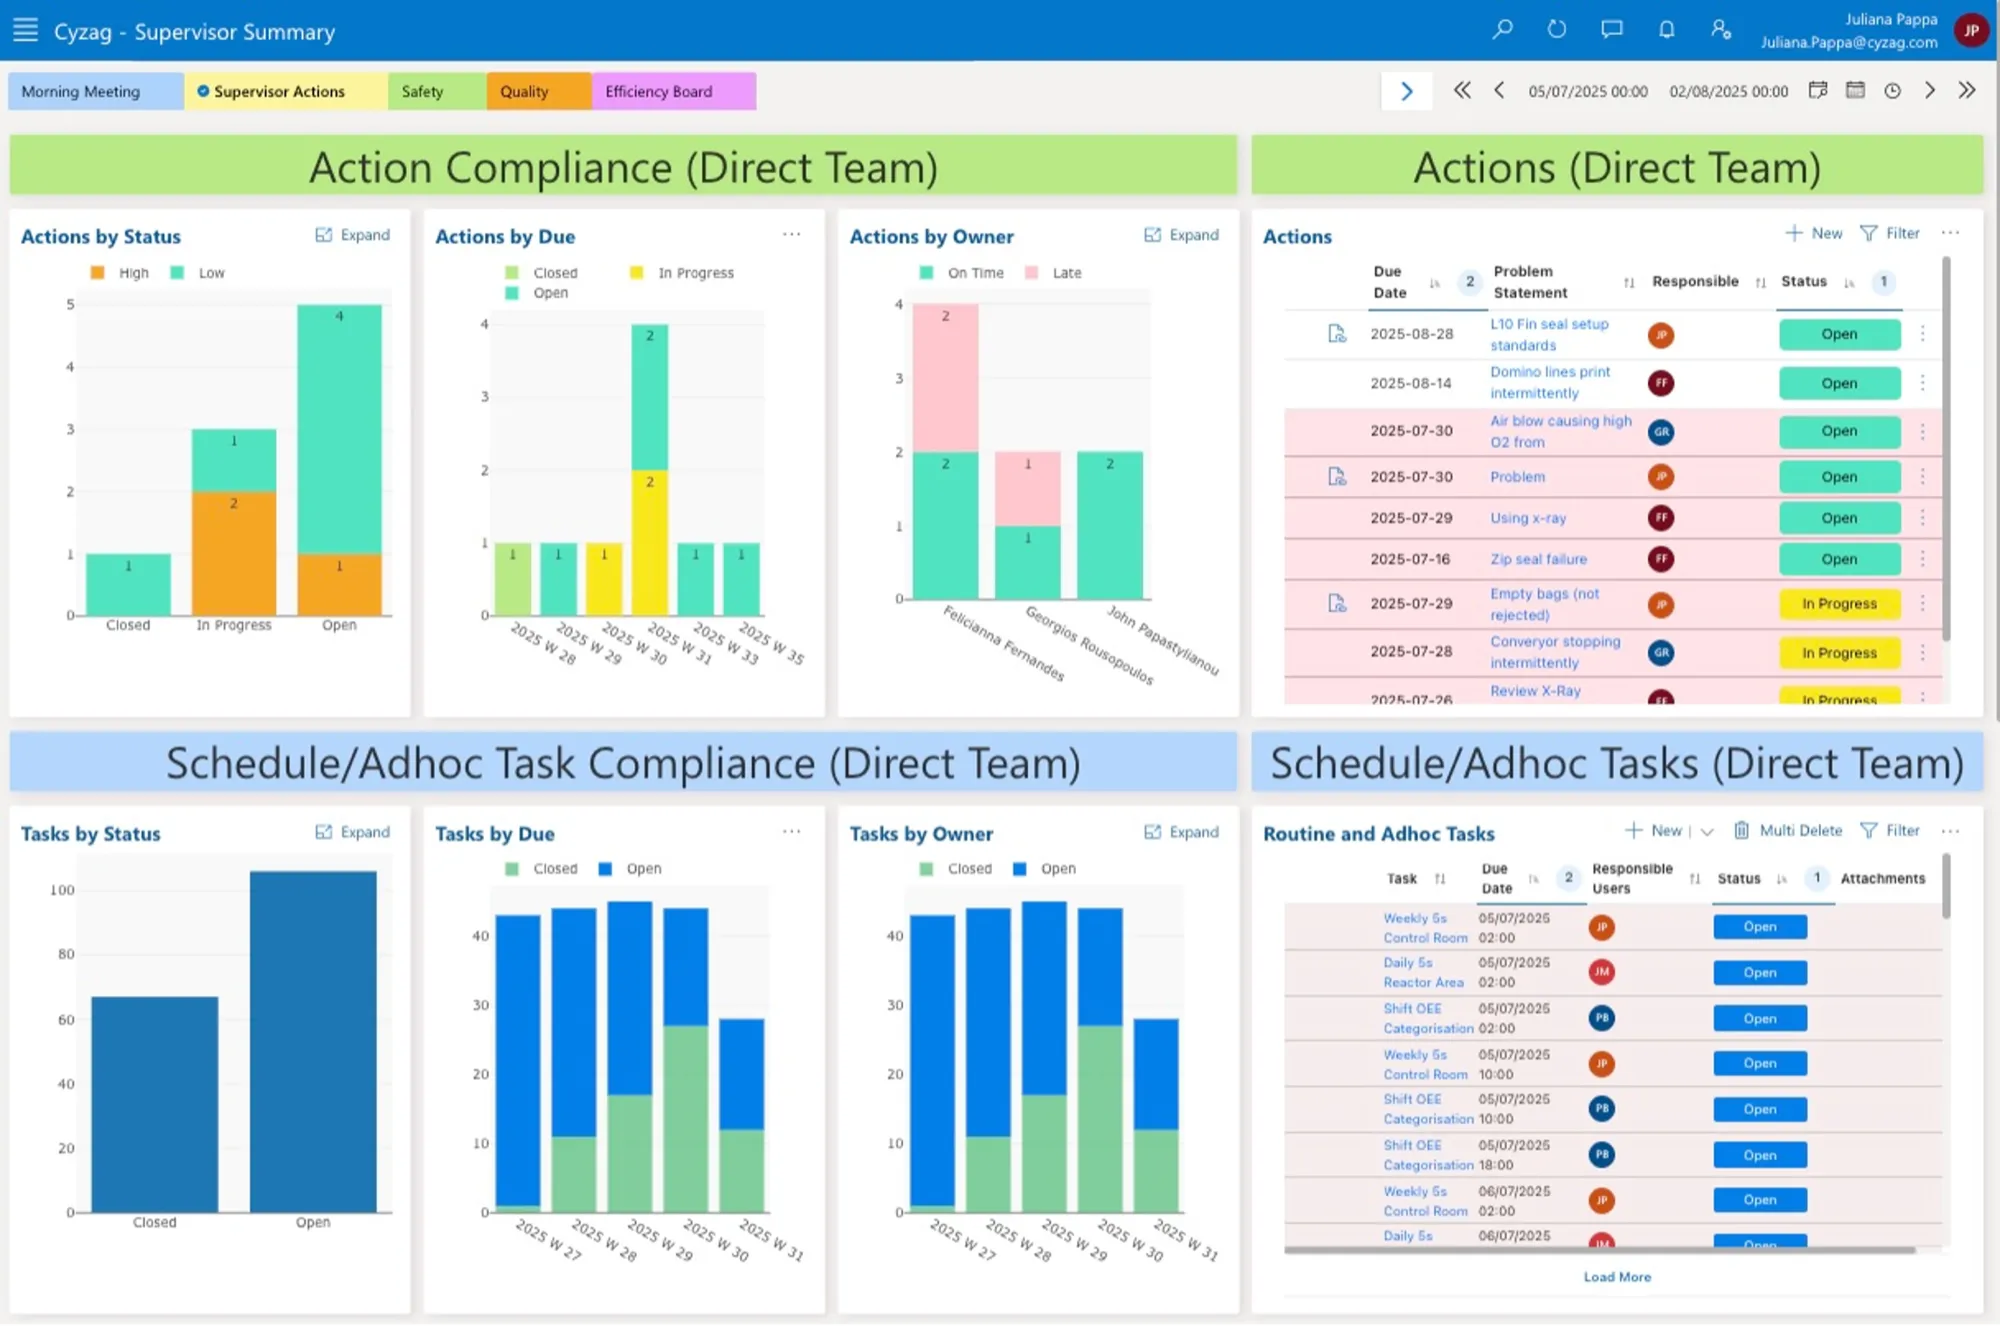Click the refresh icon in header
Image resolution: width=2000 pixels, height=1328 pixels.
[x=1557, y=29]
